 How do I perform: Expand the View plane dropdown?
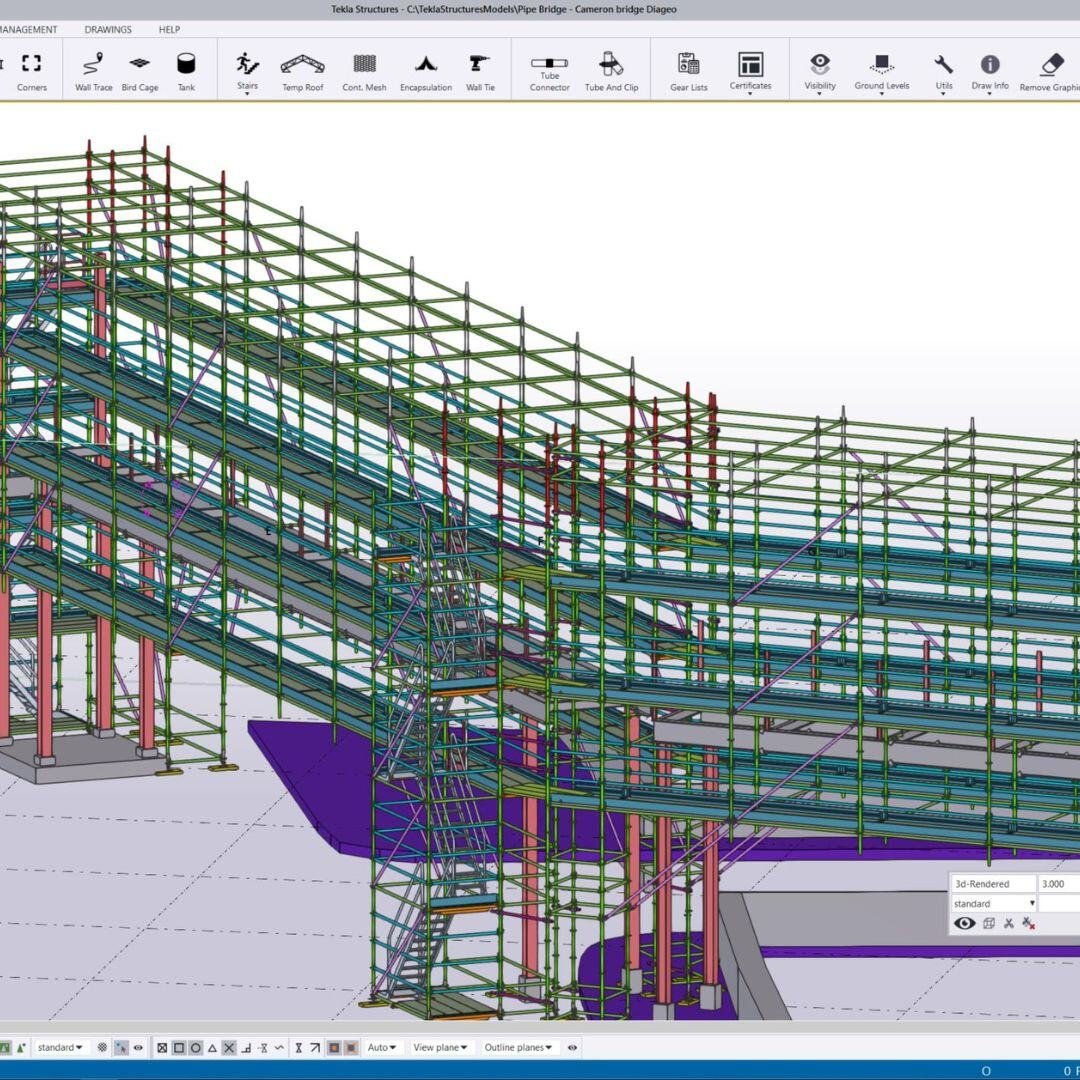[x=442, y=1047]
